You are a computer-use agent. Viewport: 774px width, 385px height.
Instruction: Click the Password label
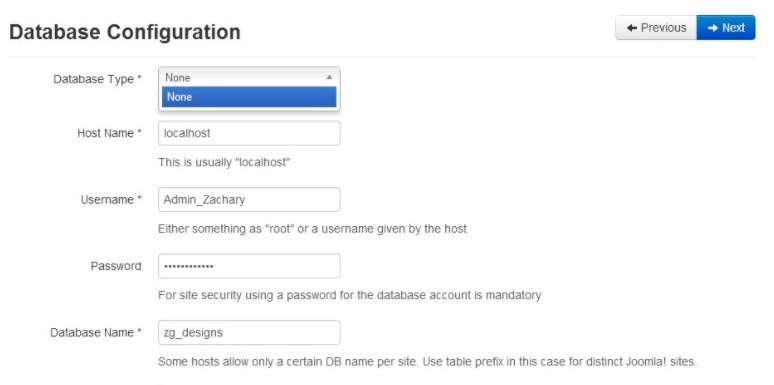pyautogui.click(x=116, y=266)
